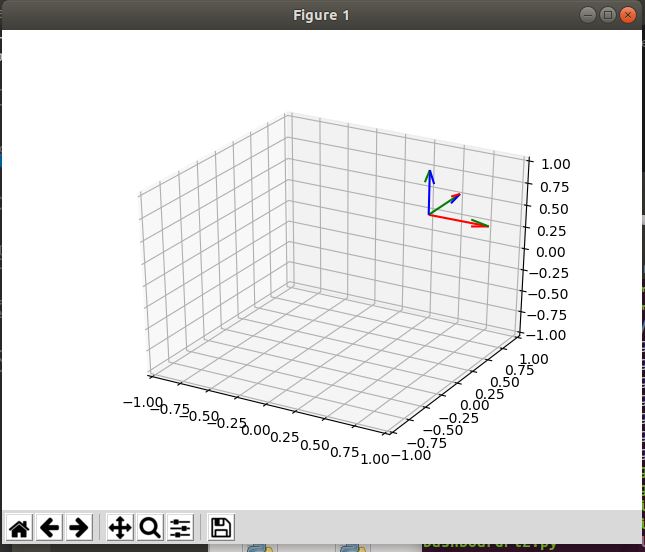The width and height of the screenshot is (645, 552).
Task: Minimize the Figure 1 window
Action: 587,15
